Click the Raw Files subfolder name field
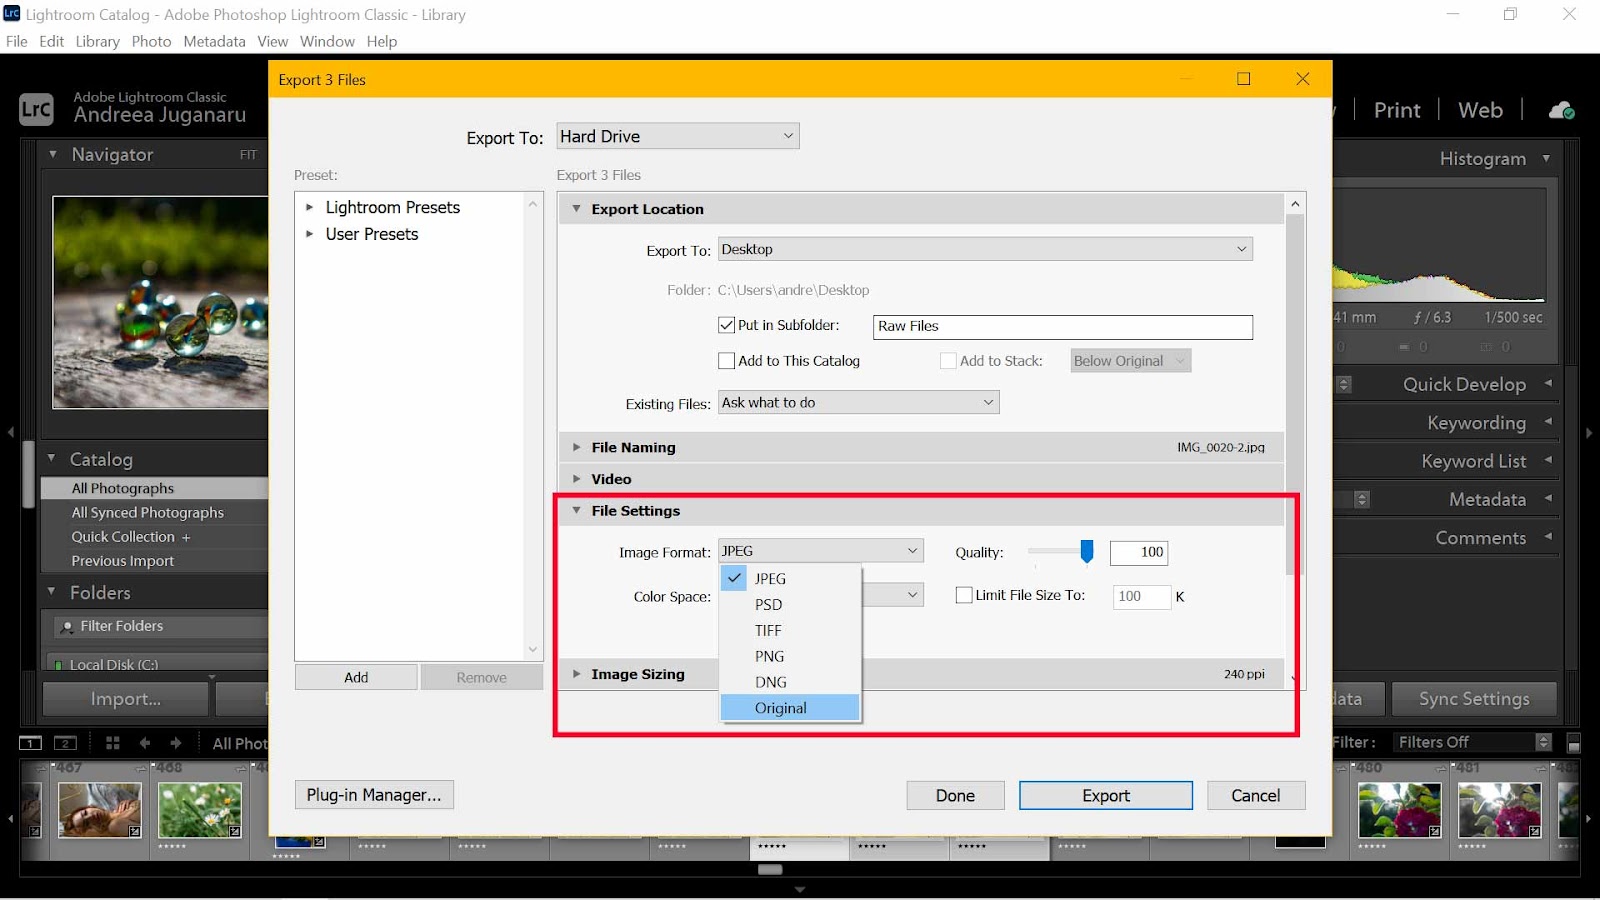1600x900 pixels. click(x=1063, y=326)
